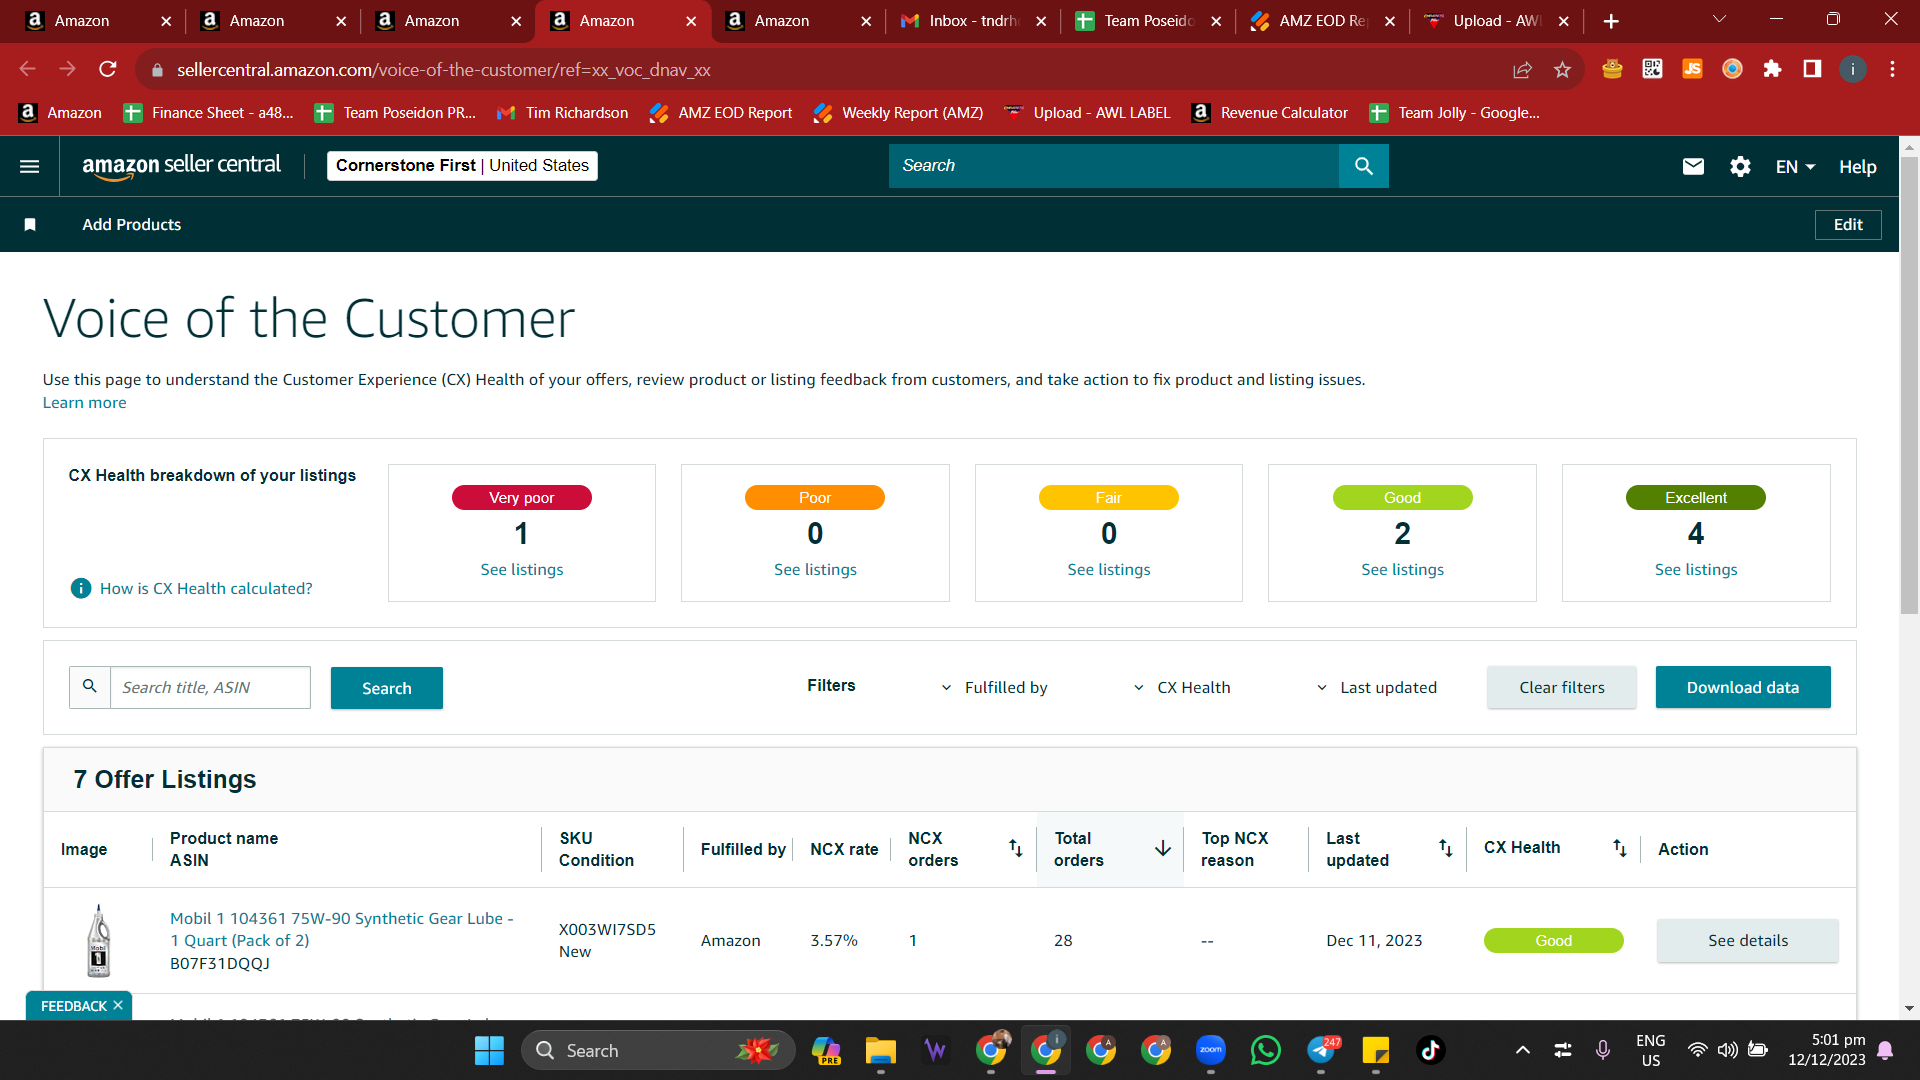Open the Cornerstone First account switcher
The height and width of the screenshot is (1080, 1920).
click(462, 166)
